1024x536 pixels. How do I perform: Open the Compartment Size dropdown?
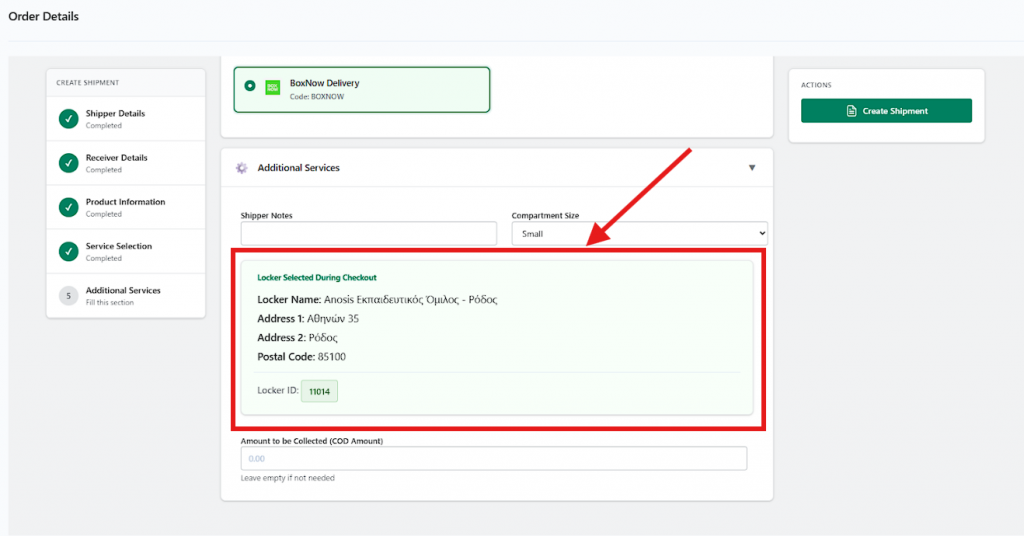639,233
